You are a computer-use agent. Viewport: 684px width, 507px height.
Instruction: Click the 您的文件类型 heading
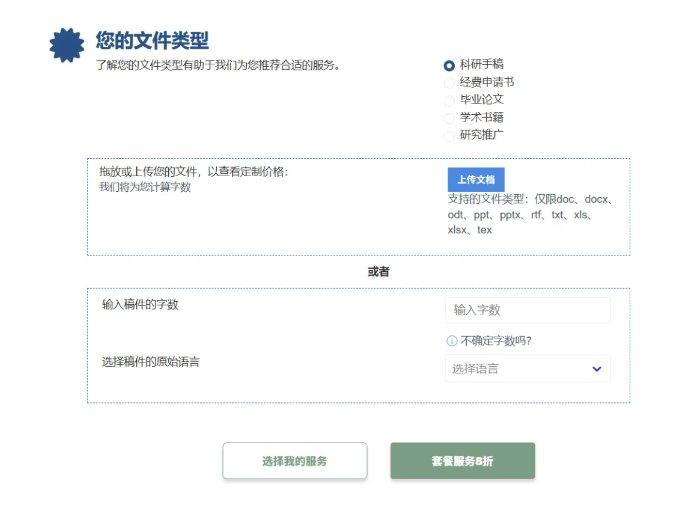(x=152, y=41)
